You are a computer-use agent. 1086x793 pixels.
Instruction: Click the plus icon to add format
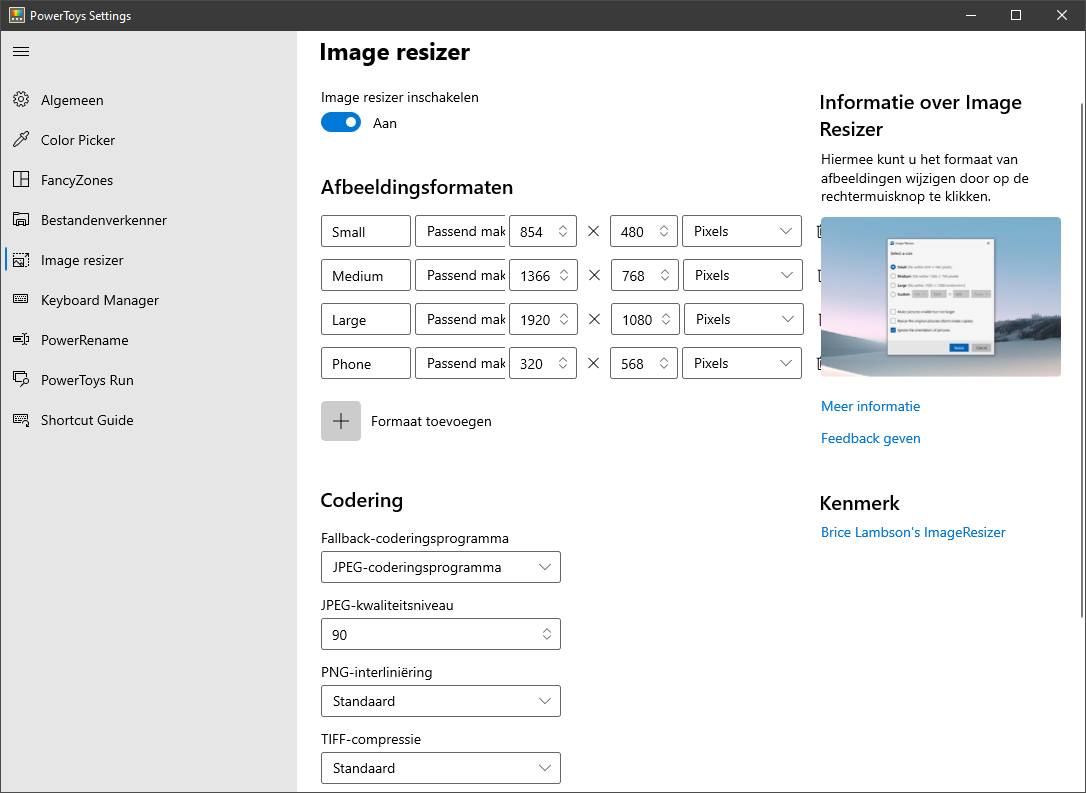pos(341,421)
